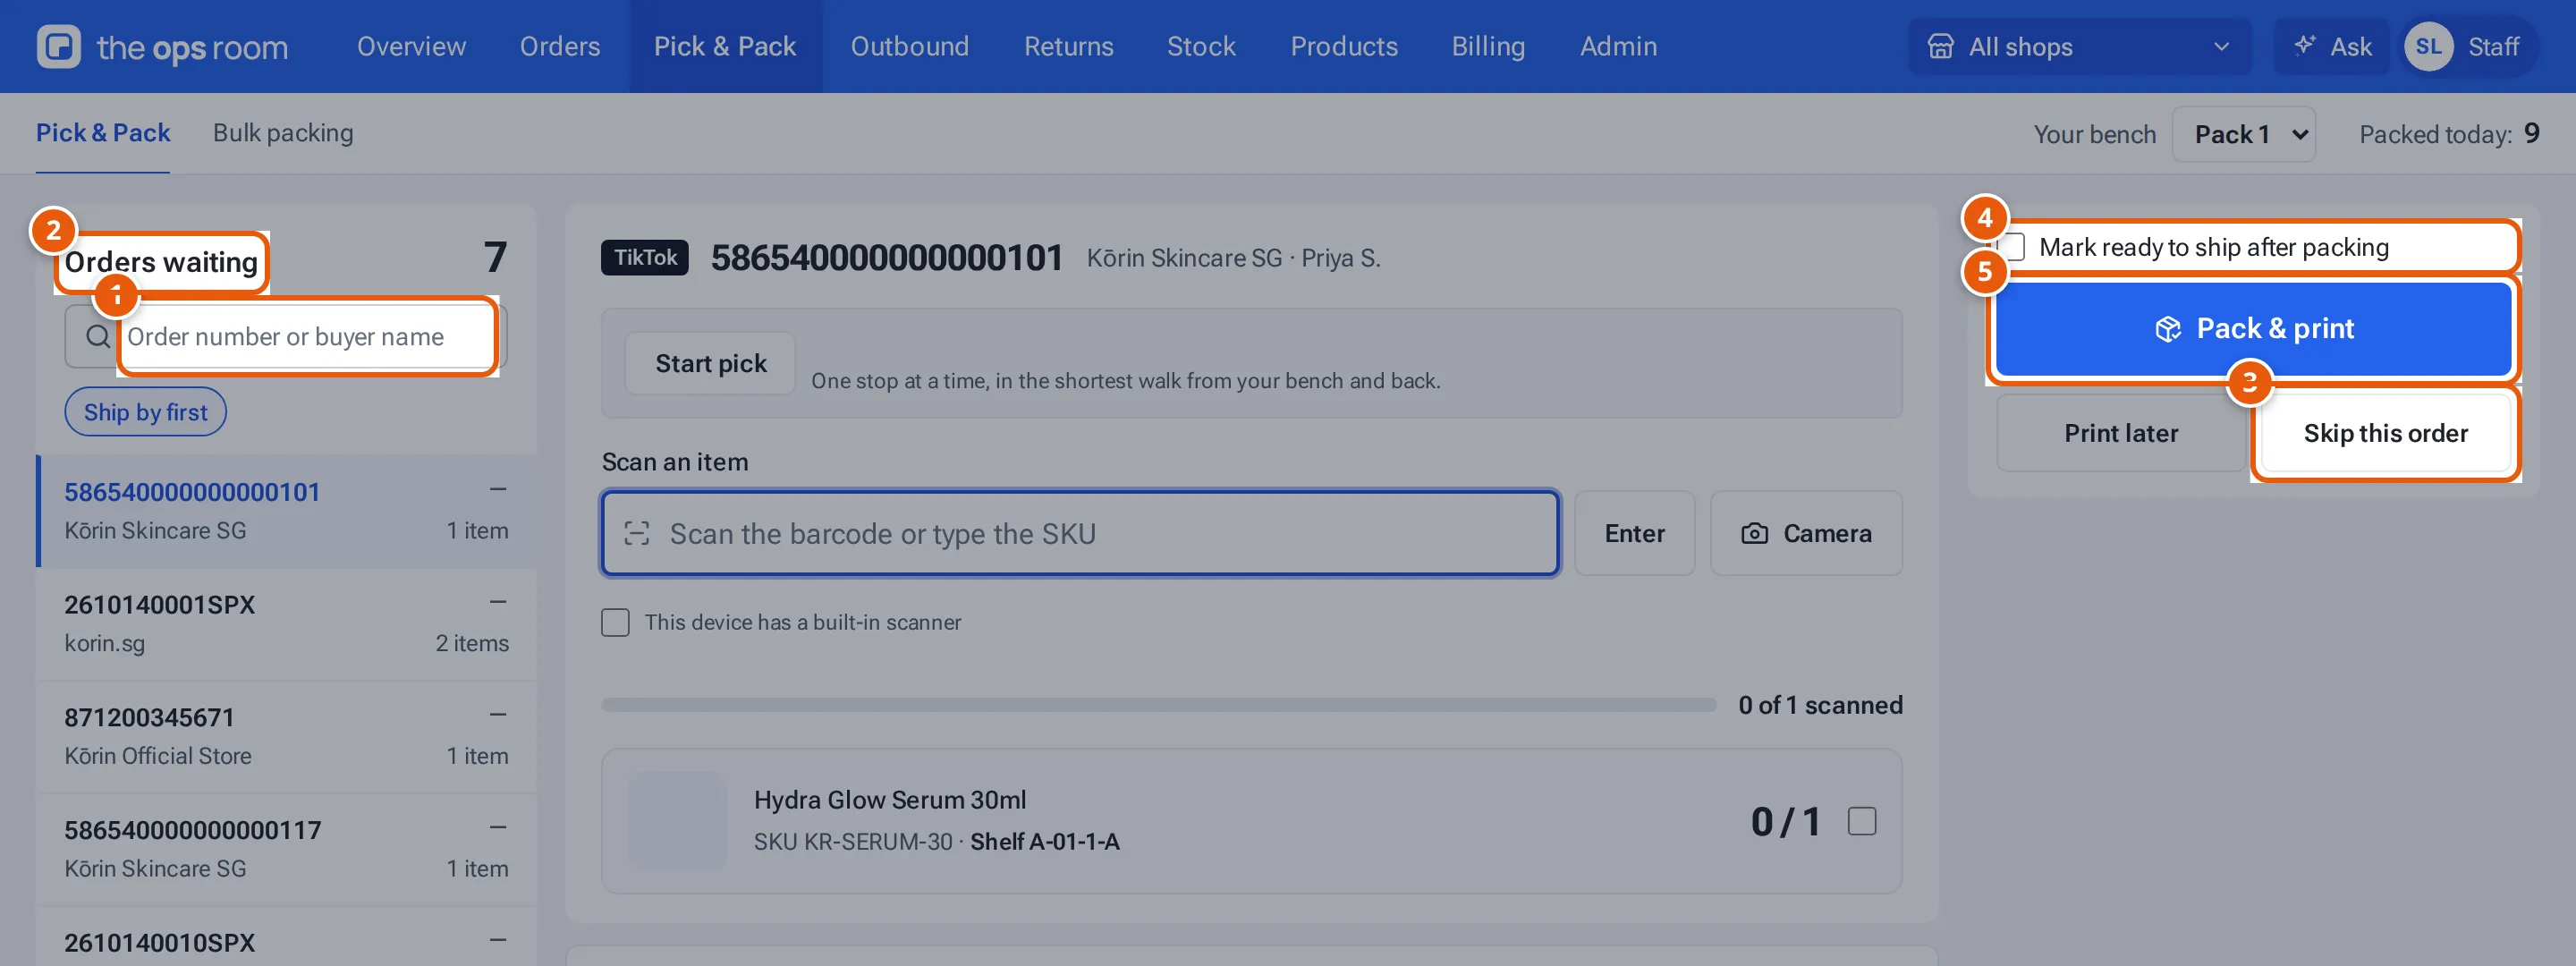Click Shelf A-01-1-A location text
This screenshot has width=2576, height=966.
1044,841
